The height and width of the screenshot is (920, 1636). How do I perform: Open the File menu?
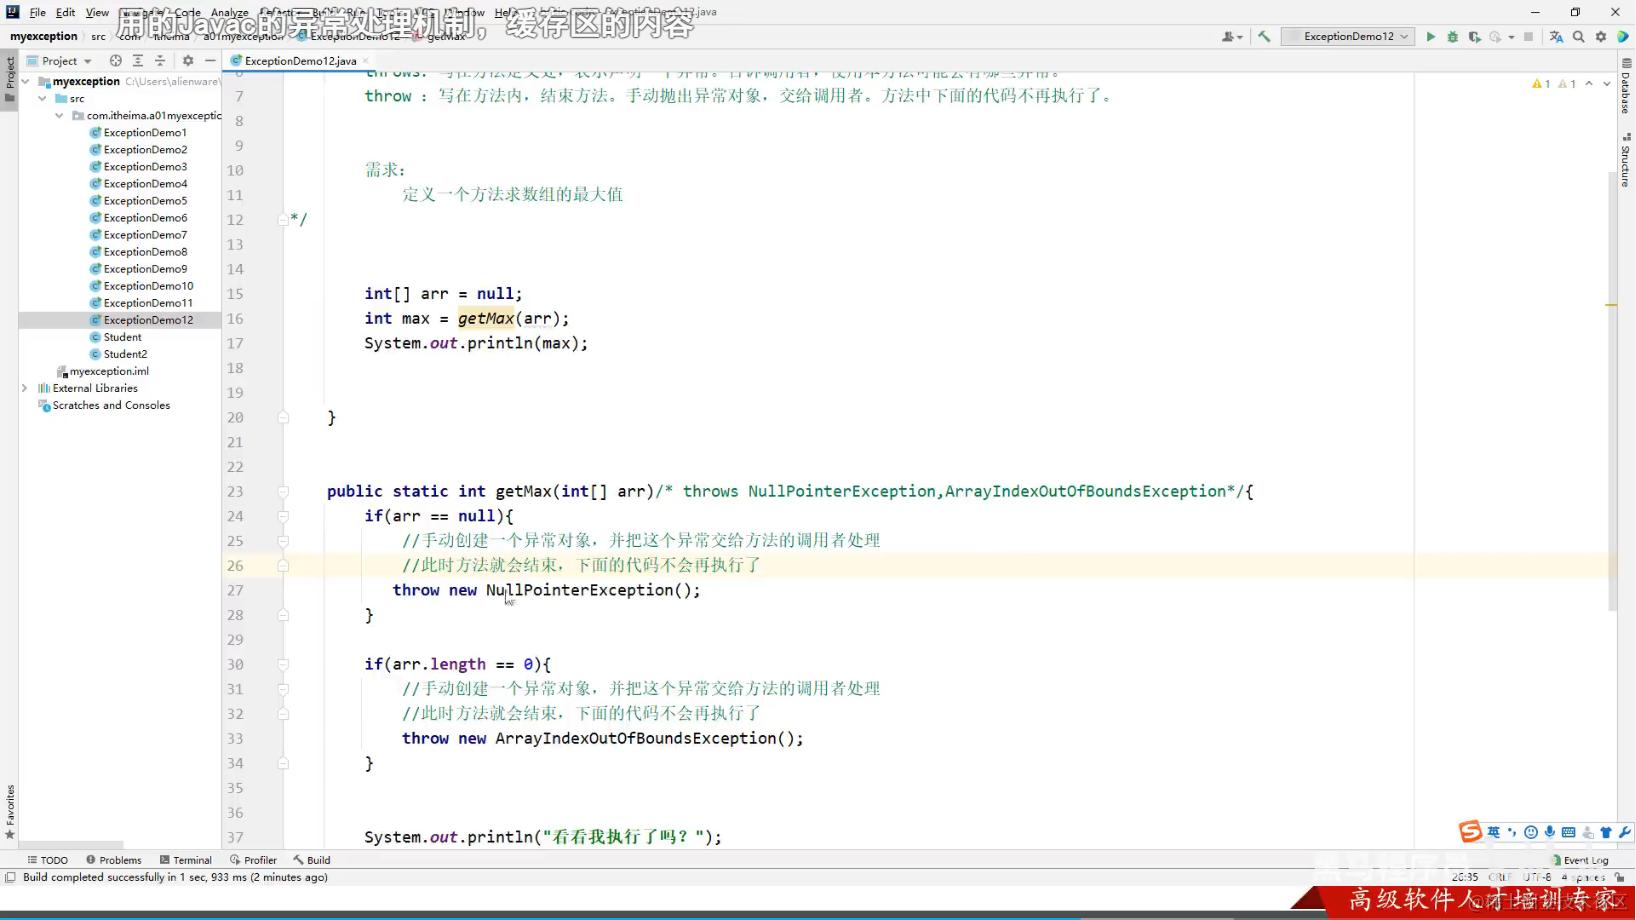tap(37, 13)
